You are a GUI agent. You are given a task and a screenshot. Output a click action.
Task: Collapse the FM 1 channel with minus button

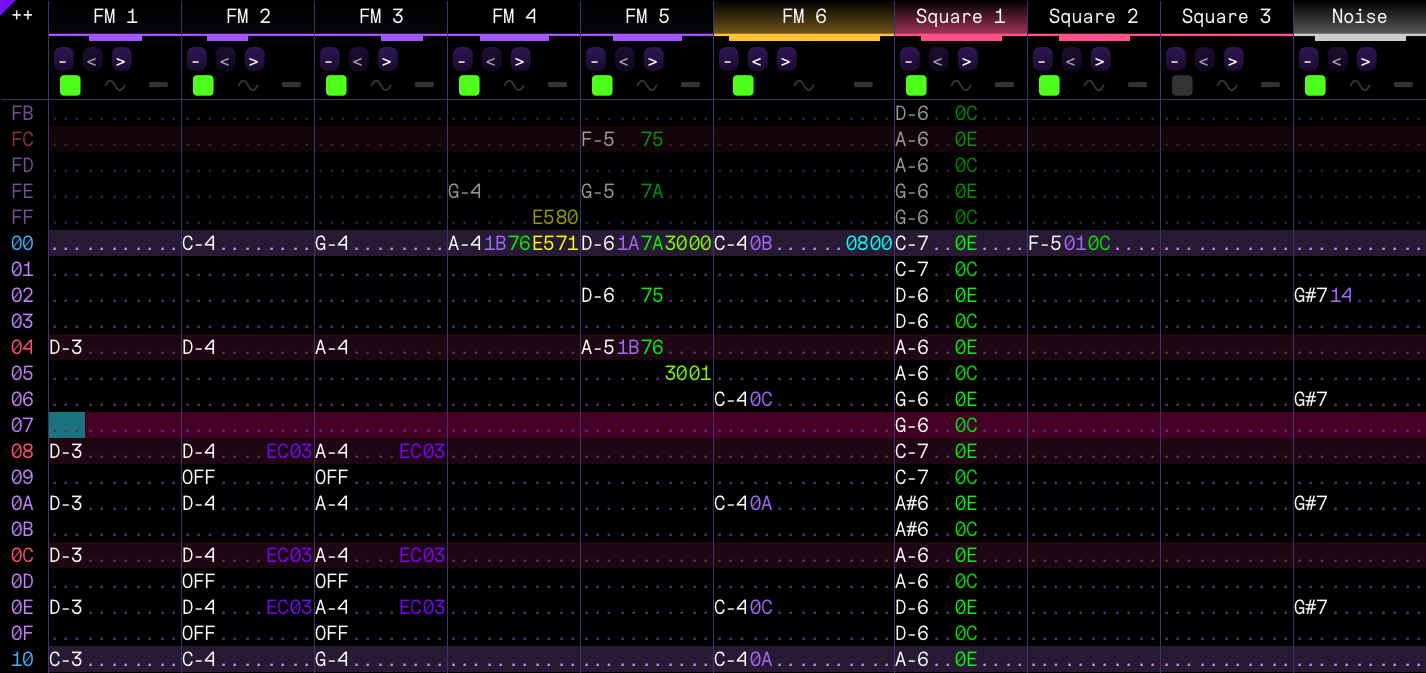(x=63, y=60)
